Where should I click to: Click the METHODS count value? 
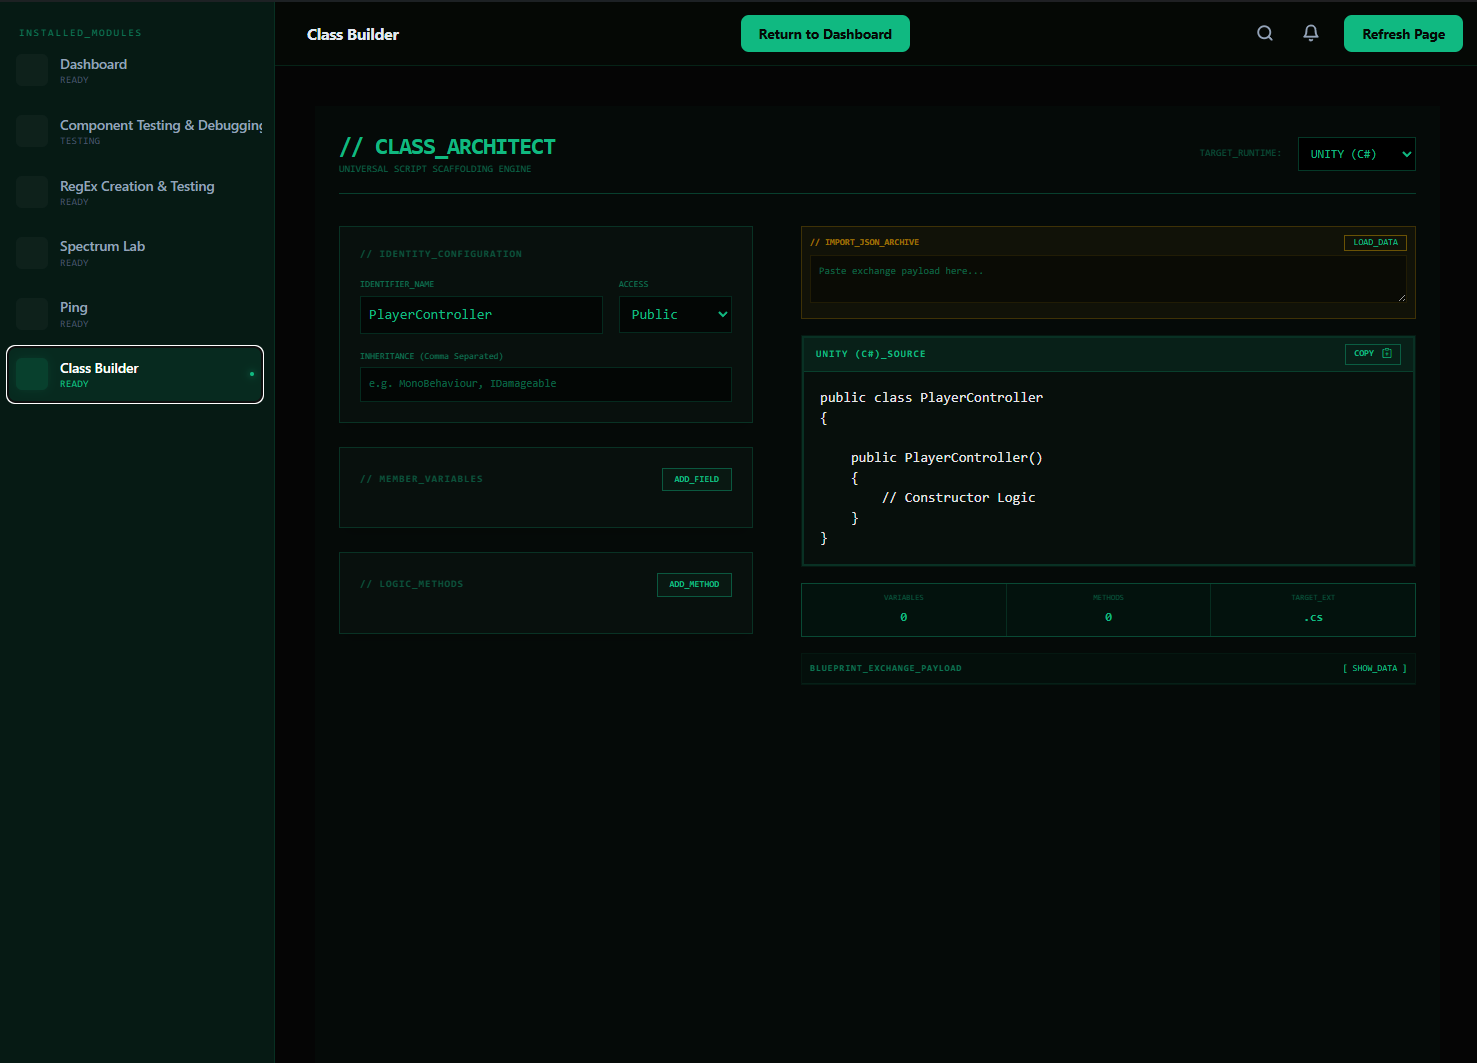[x=1108, y=617]
